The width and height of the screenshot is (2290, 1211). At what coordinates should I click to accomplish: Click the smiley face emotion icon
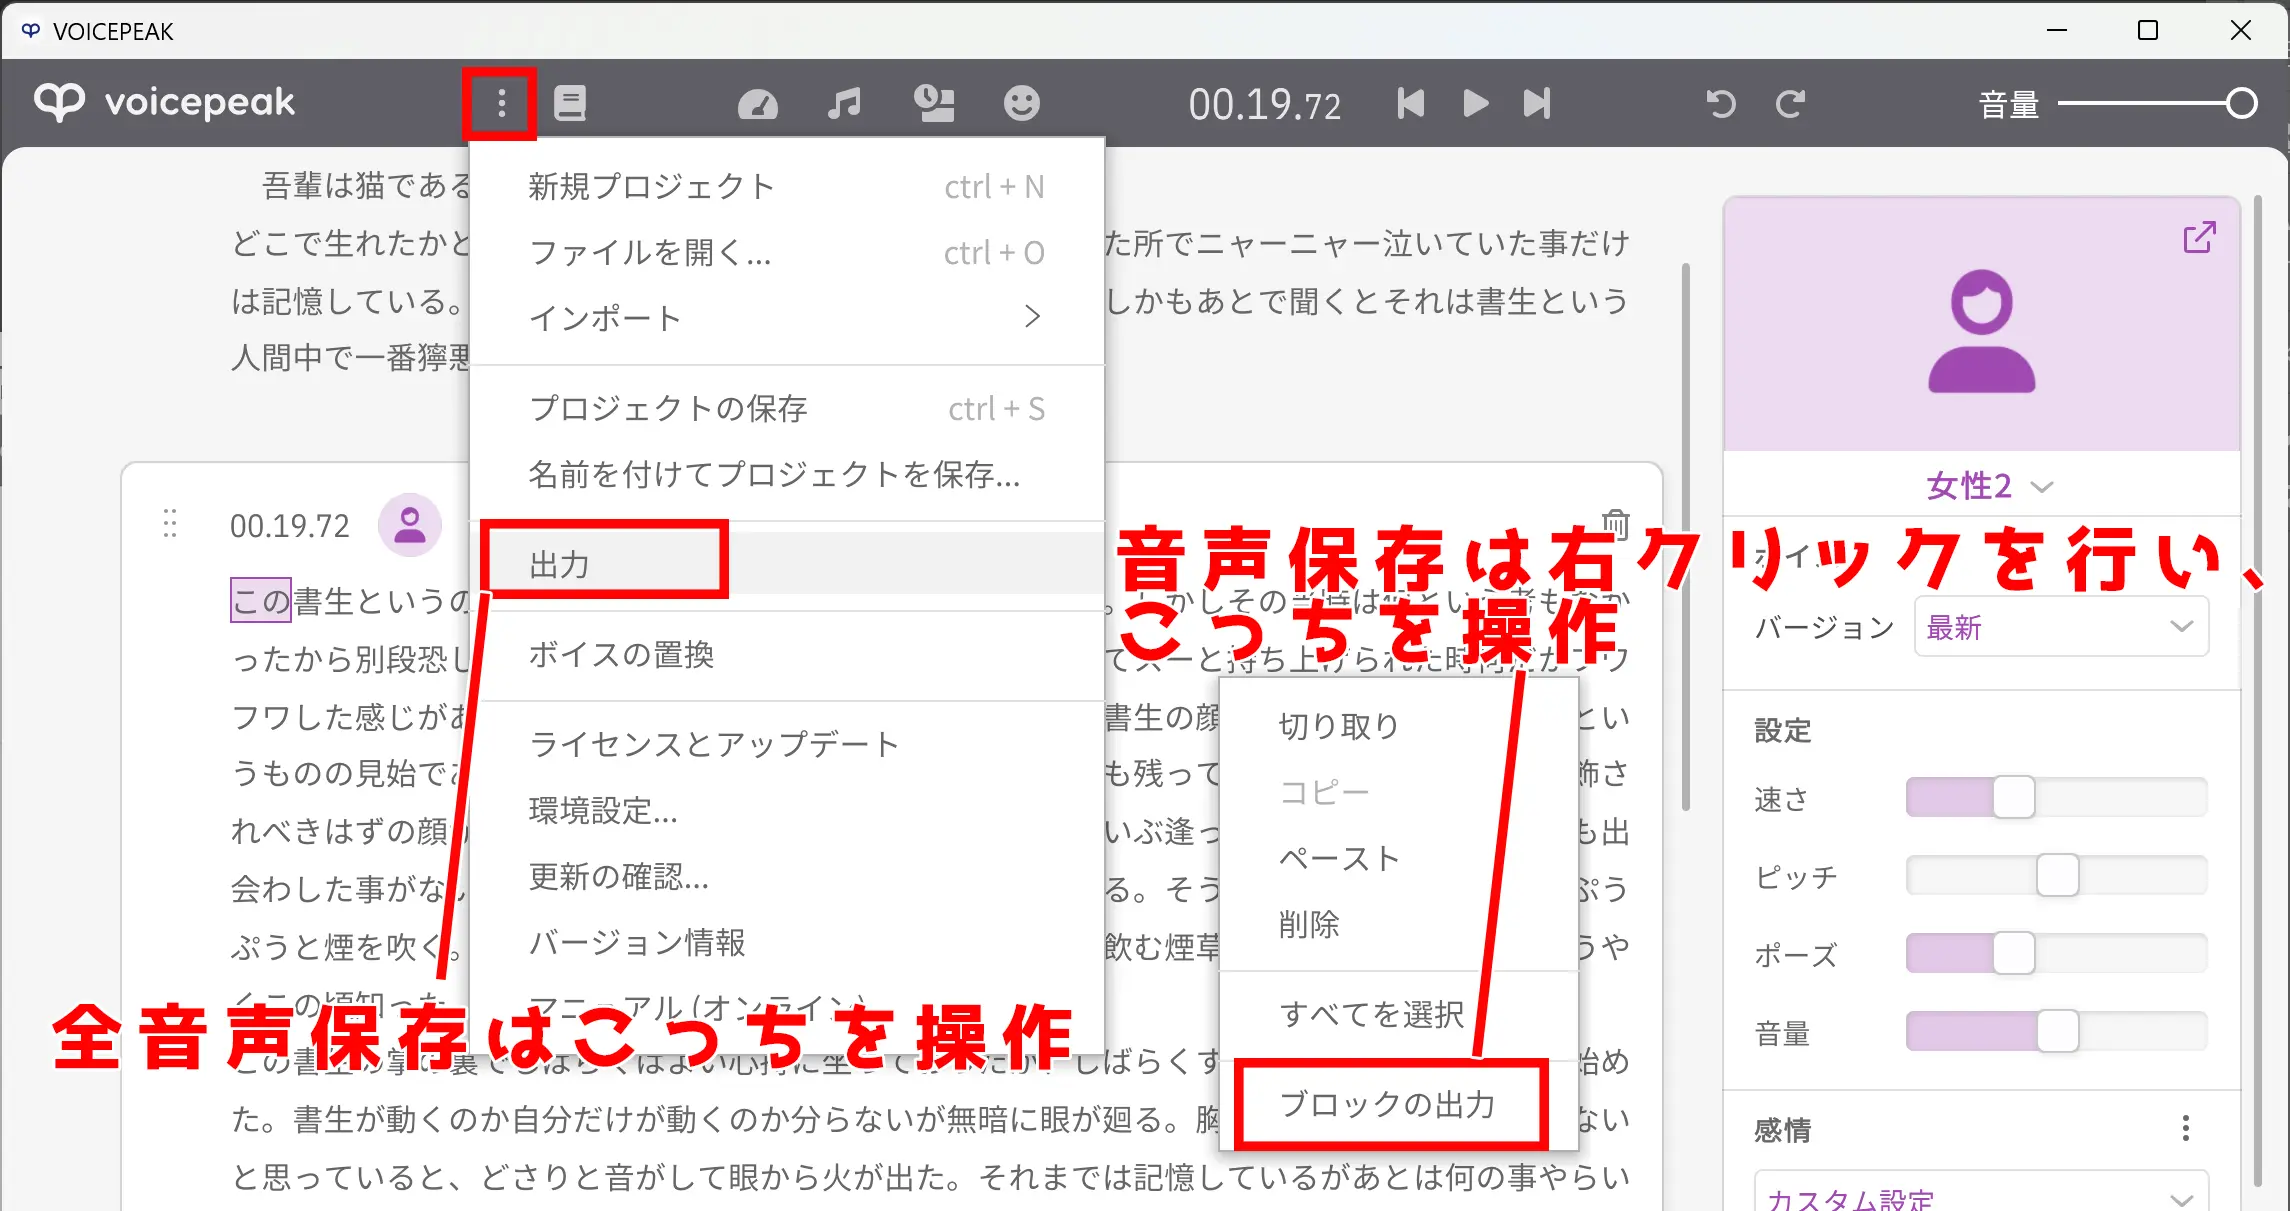pos(1022,103)
